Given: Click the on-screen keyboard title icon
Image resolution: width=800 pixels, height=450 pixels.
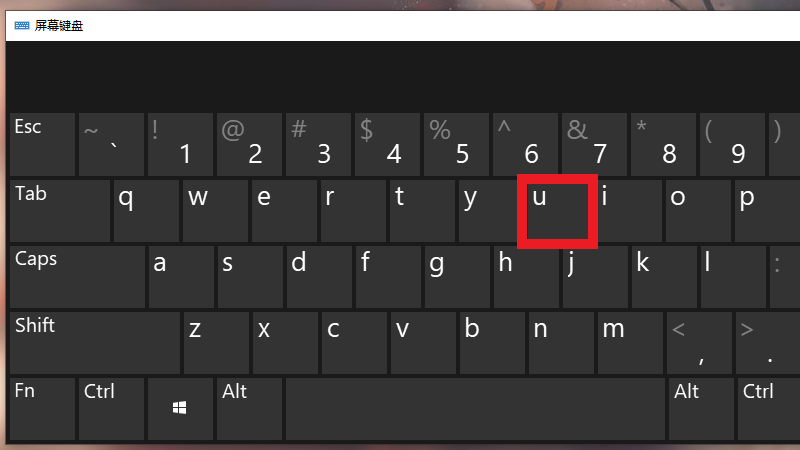Looking at the screenshot, I should coord(21,26).
